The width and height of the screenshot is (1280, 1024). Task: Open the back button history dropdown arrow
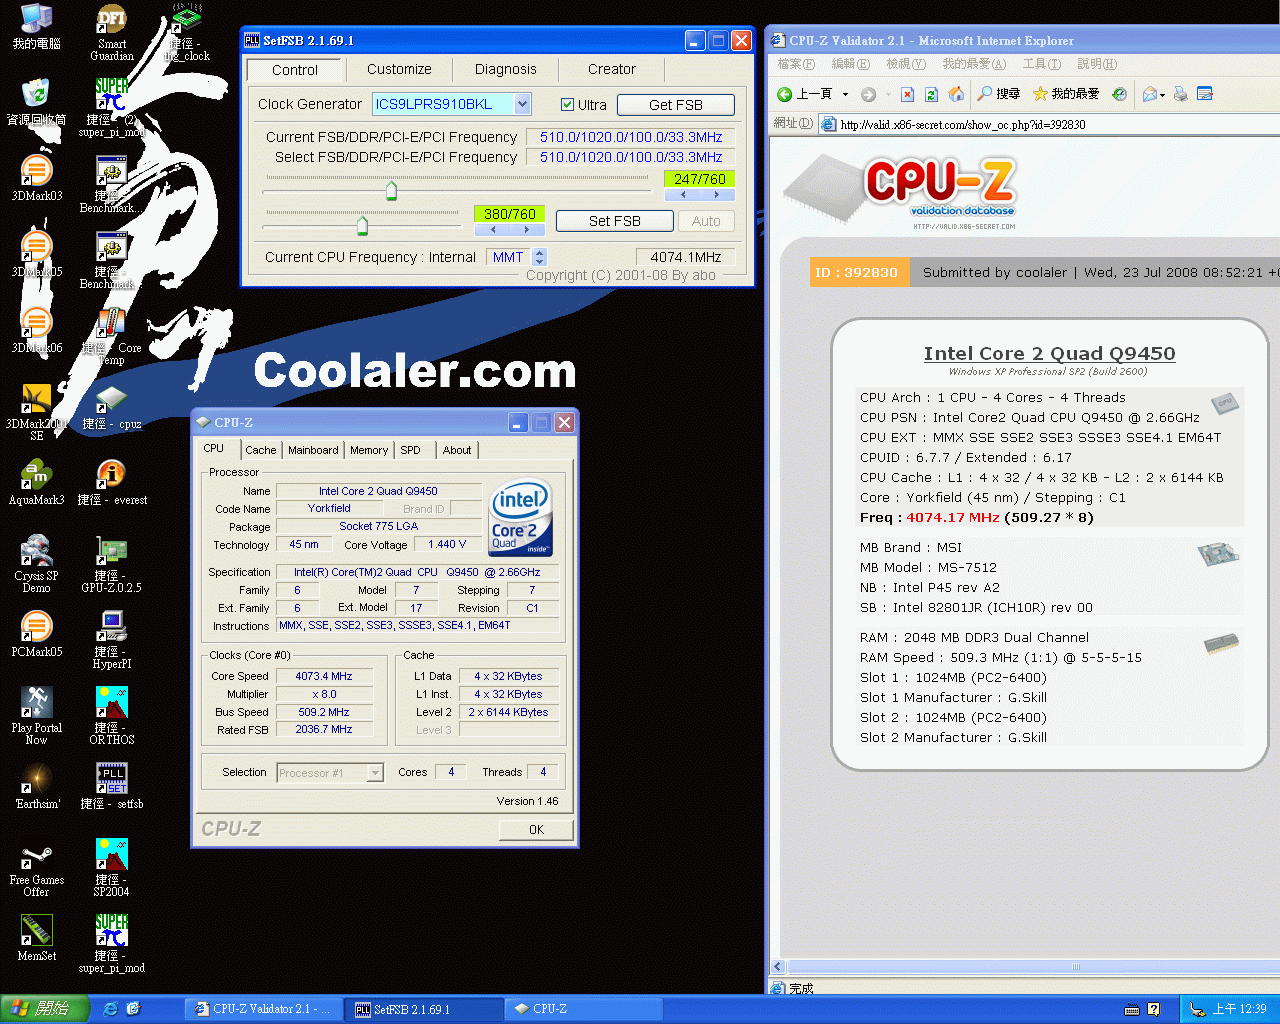[846, 94]
